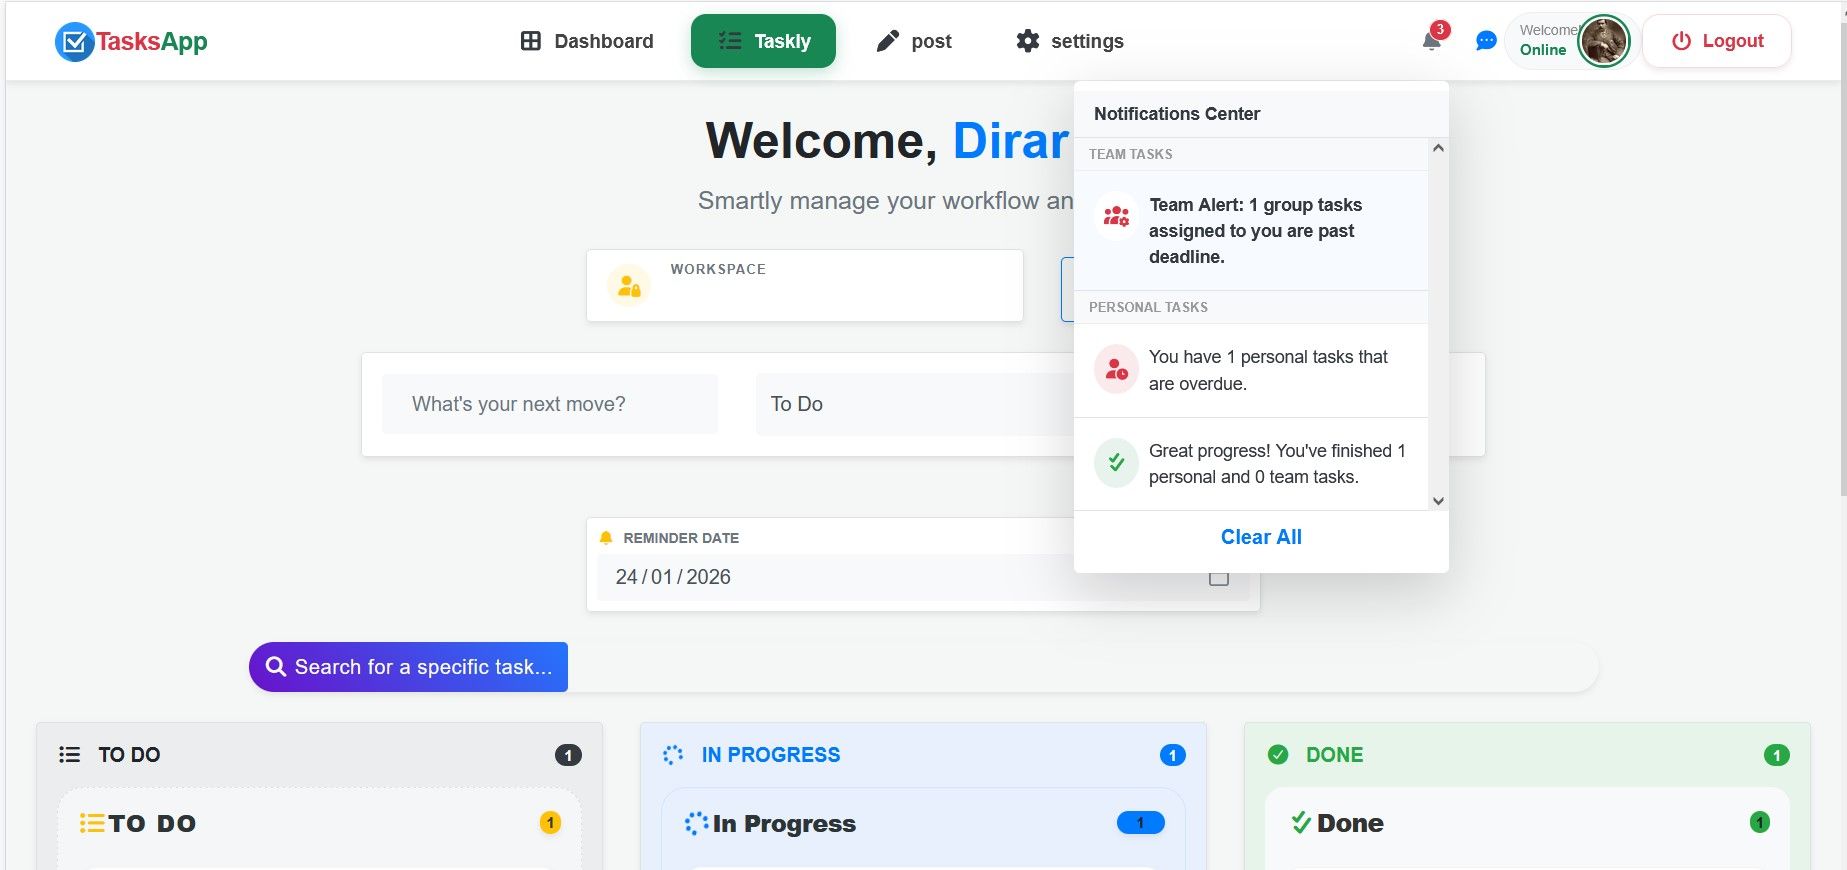Click the reminder date field 24/01/2026

tap(923, 577)
